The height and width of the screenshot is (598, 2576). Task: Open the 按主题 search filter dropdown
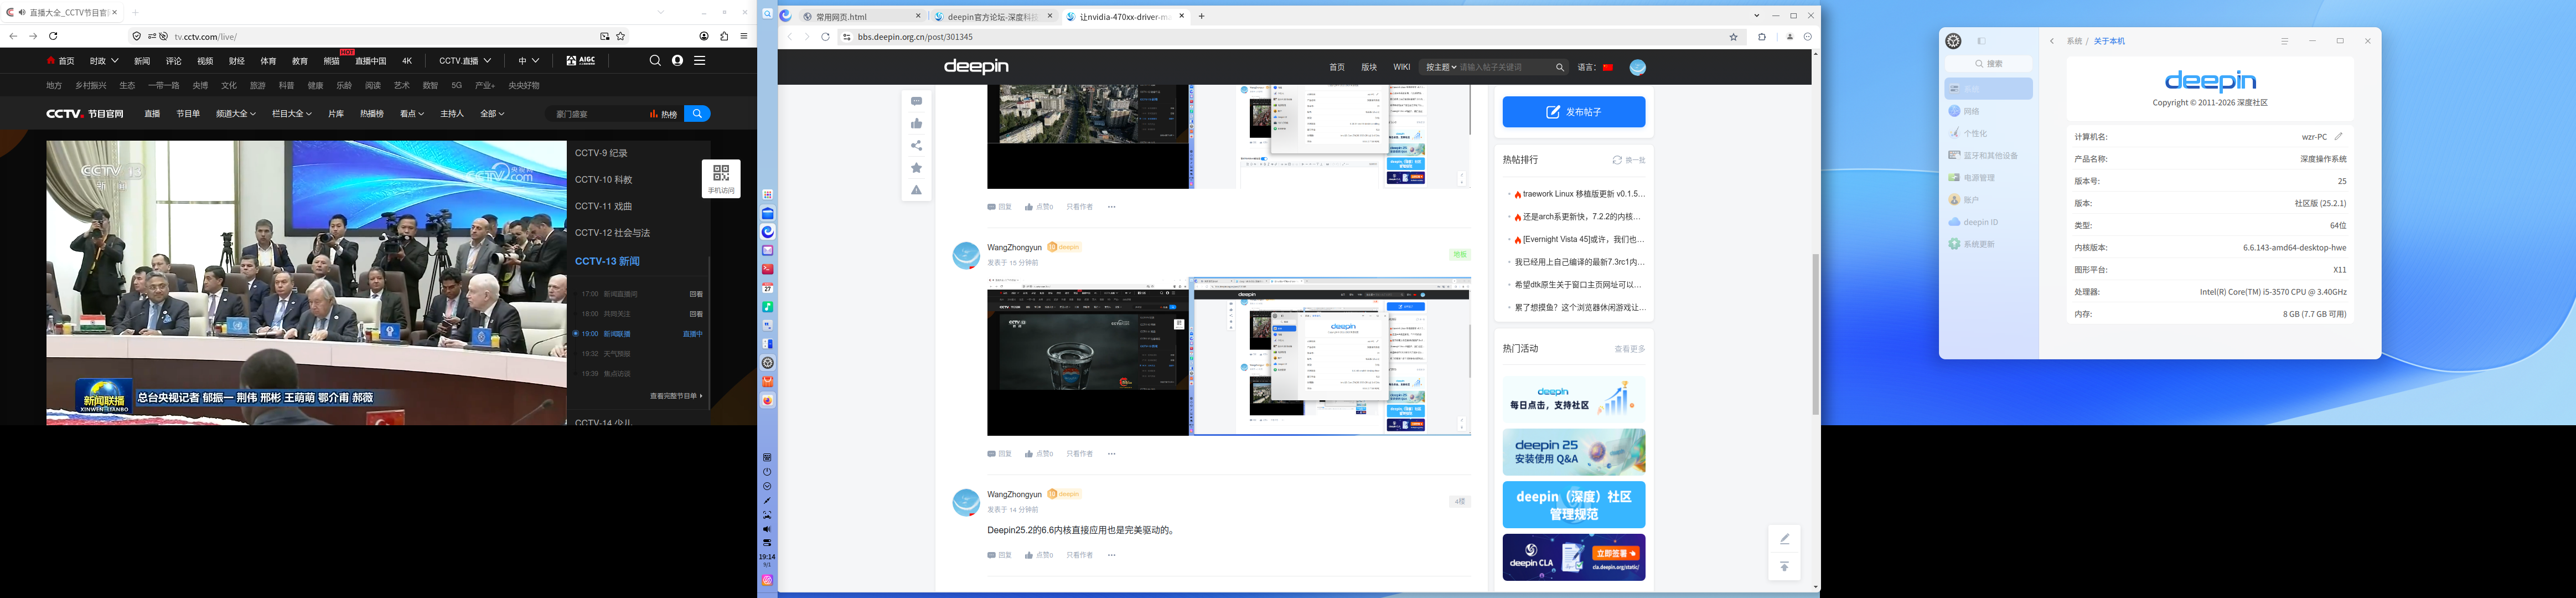click(1440, 67)
